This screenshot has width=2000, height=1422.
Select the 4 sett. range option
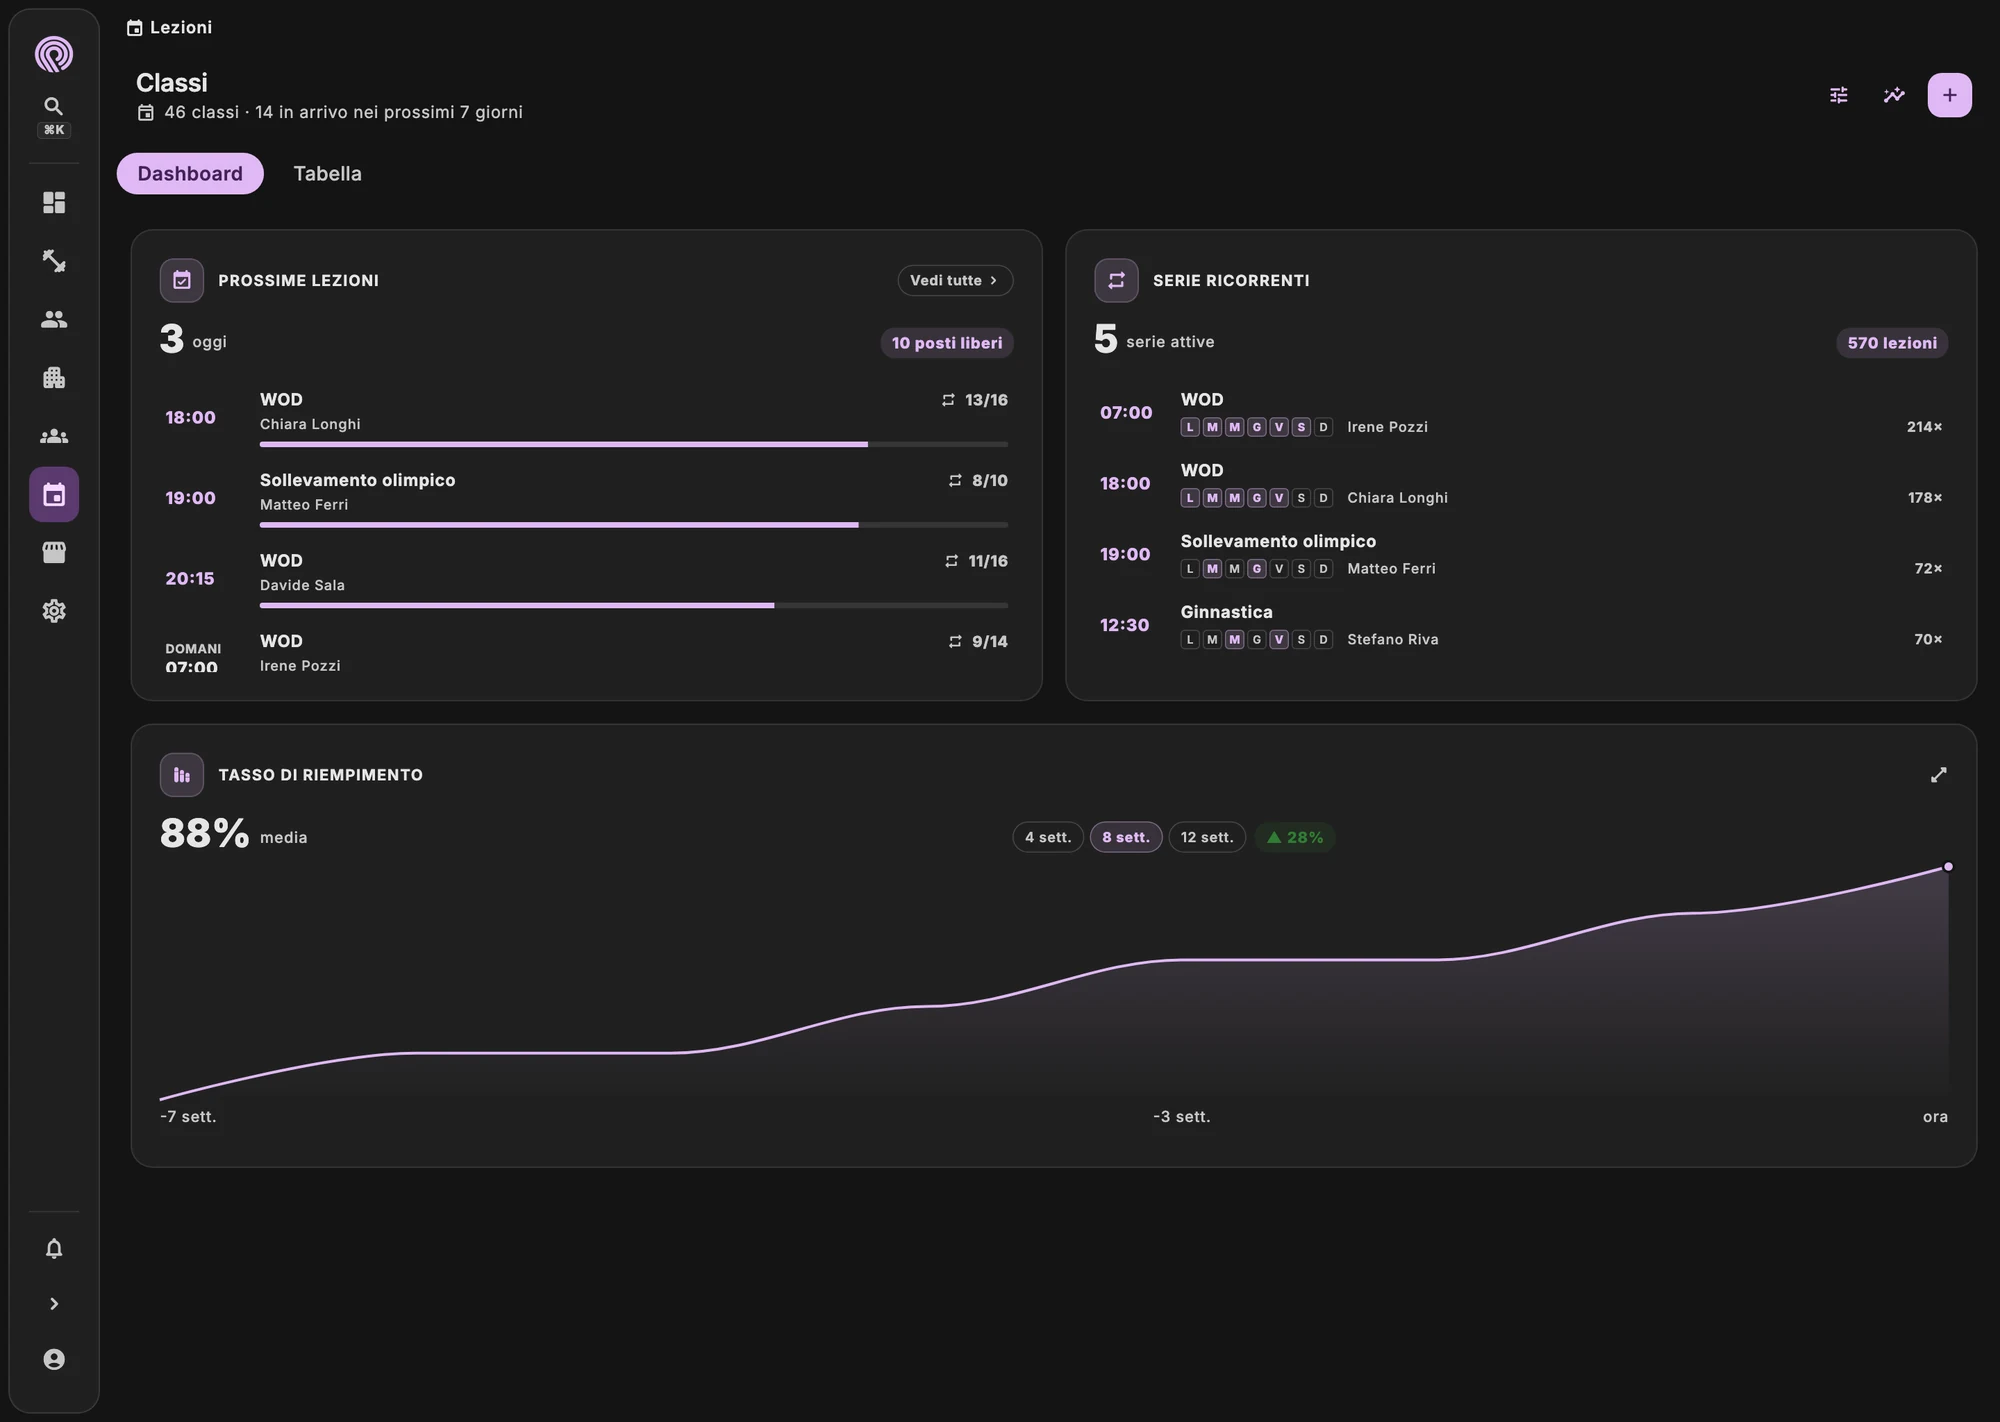(1048, 837)
